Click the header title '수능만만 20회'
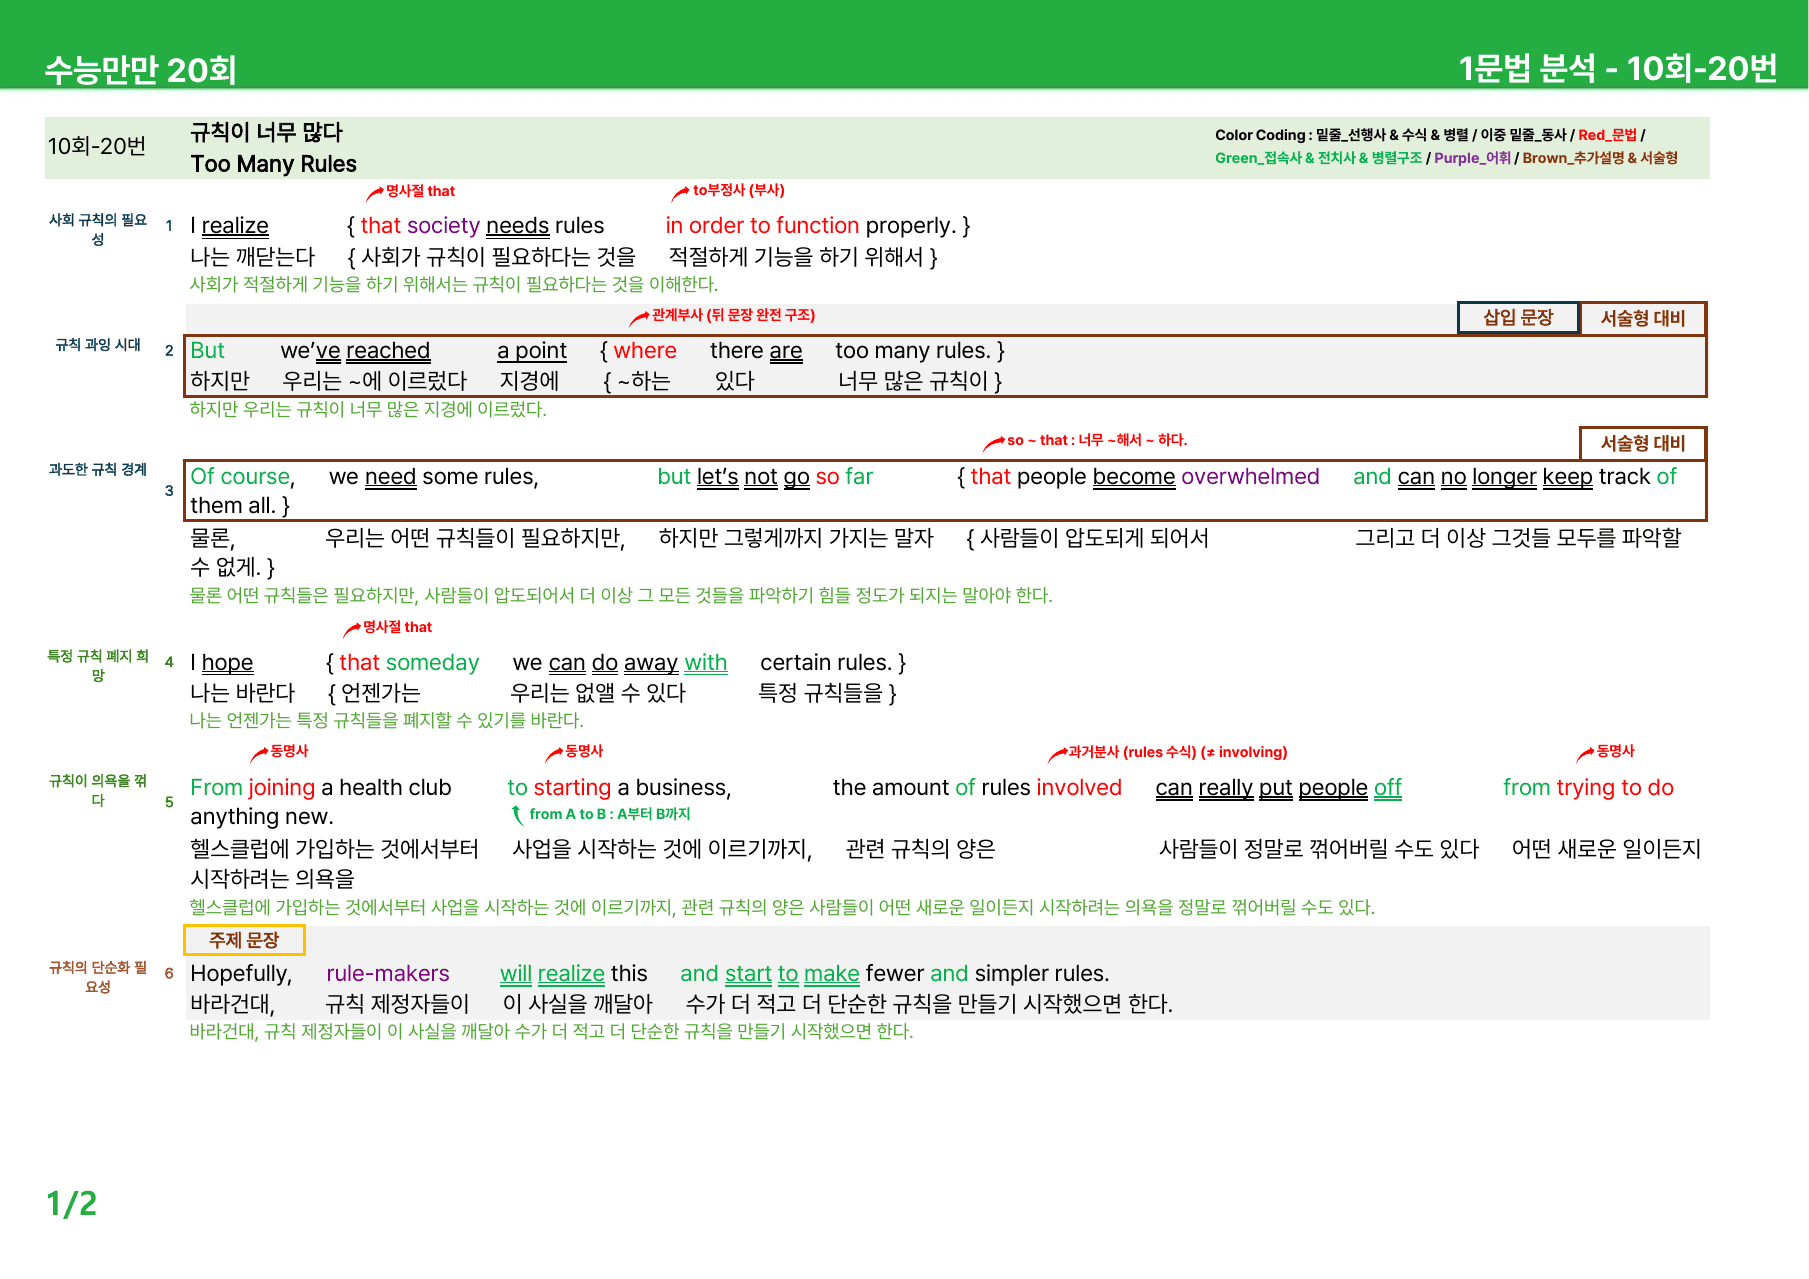The image size is (1809, 1279). 141,70
